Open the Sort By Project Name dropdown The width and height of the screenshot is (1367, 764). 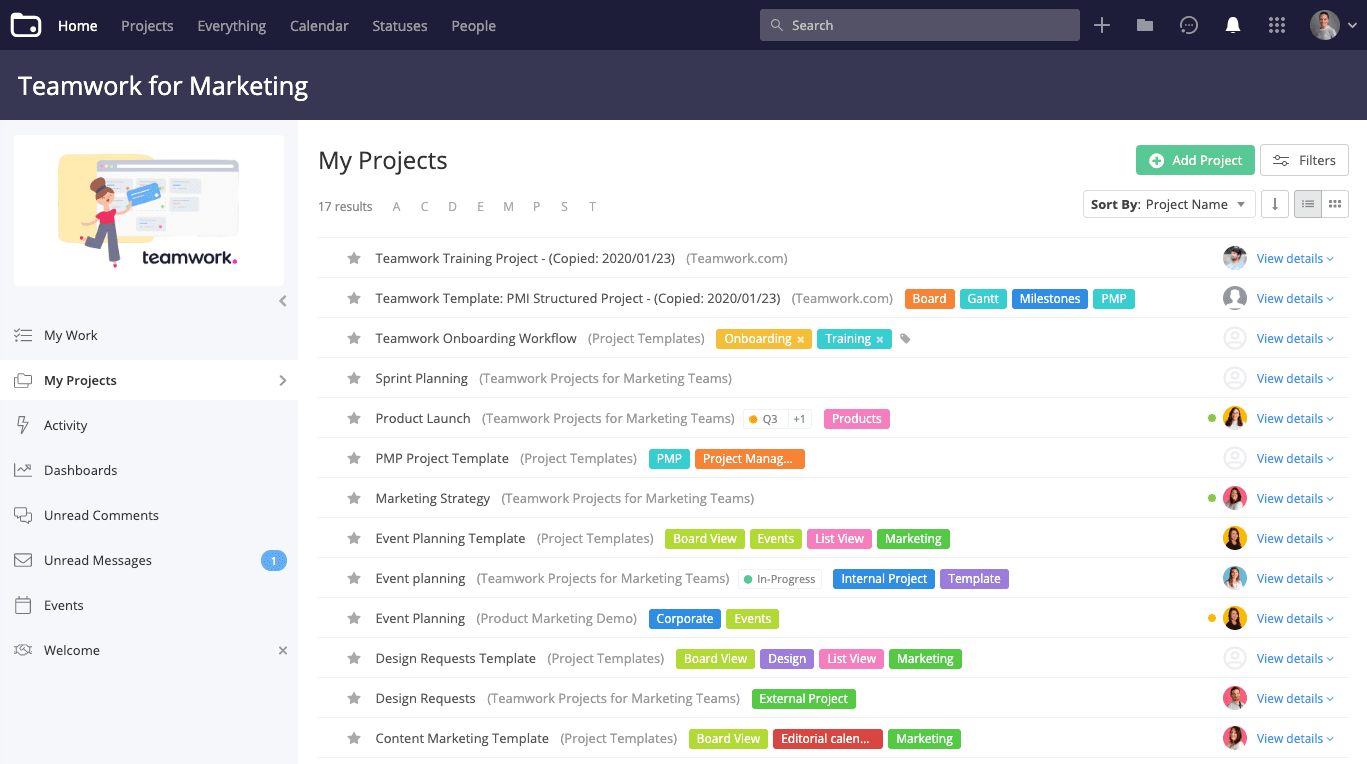pyautogui.click(x=1169, y=204)
